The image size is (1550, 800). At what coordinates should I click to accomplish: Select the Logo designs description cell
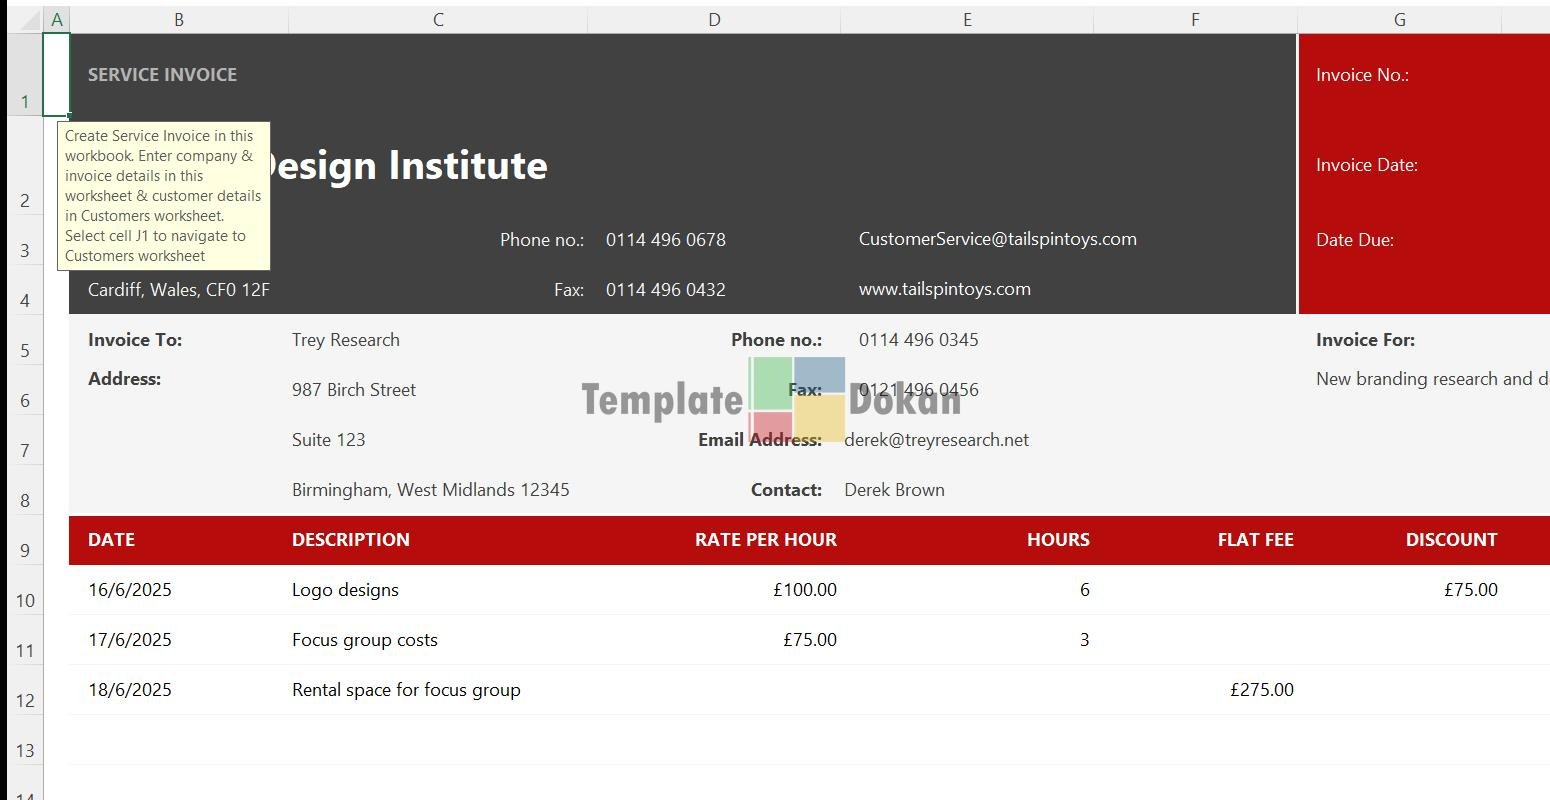tap(346, 590)
